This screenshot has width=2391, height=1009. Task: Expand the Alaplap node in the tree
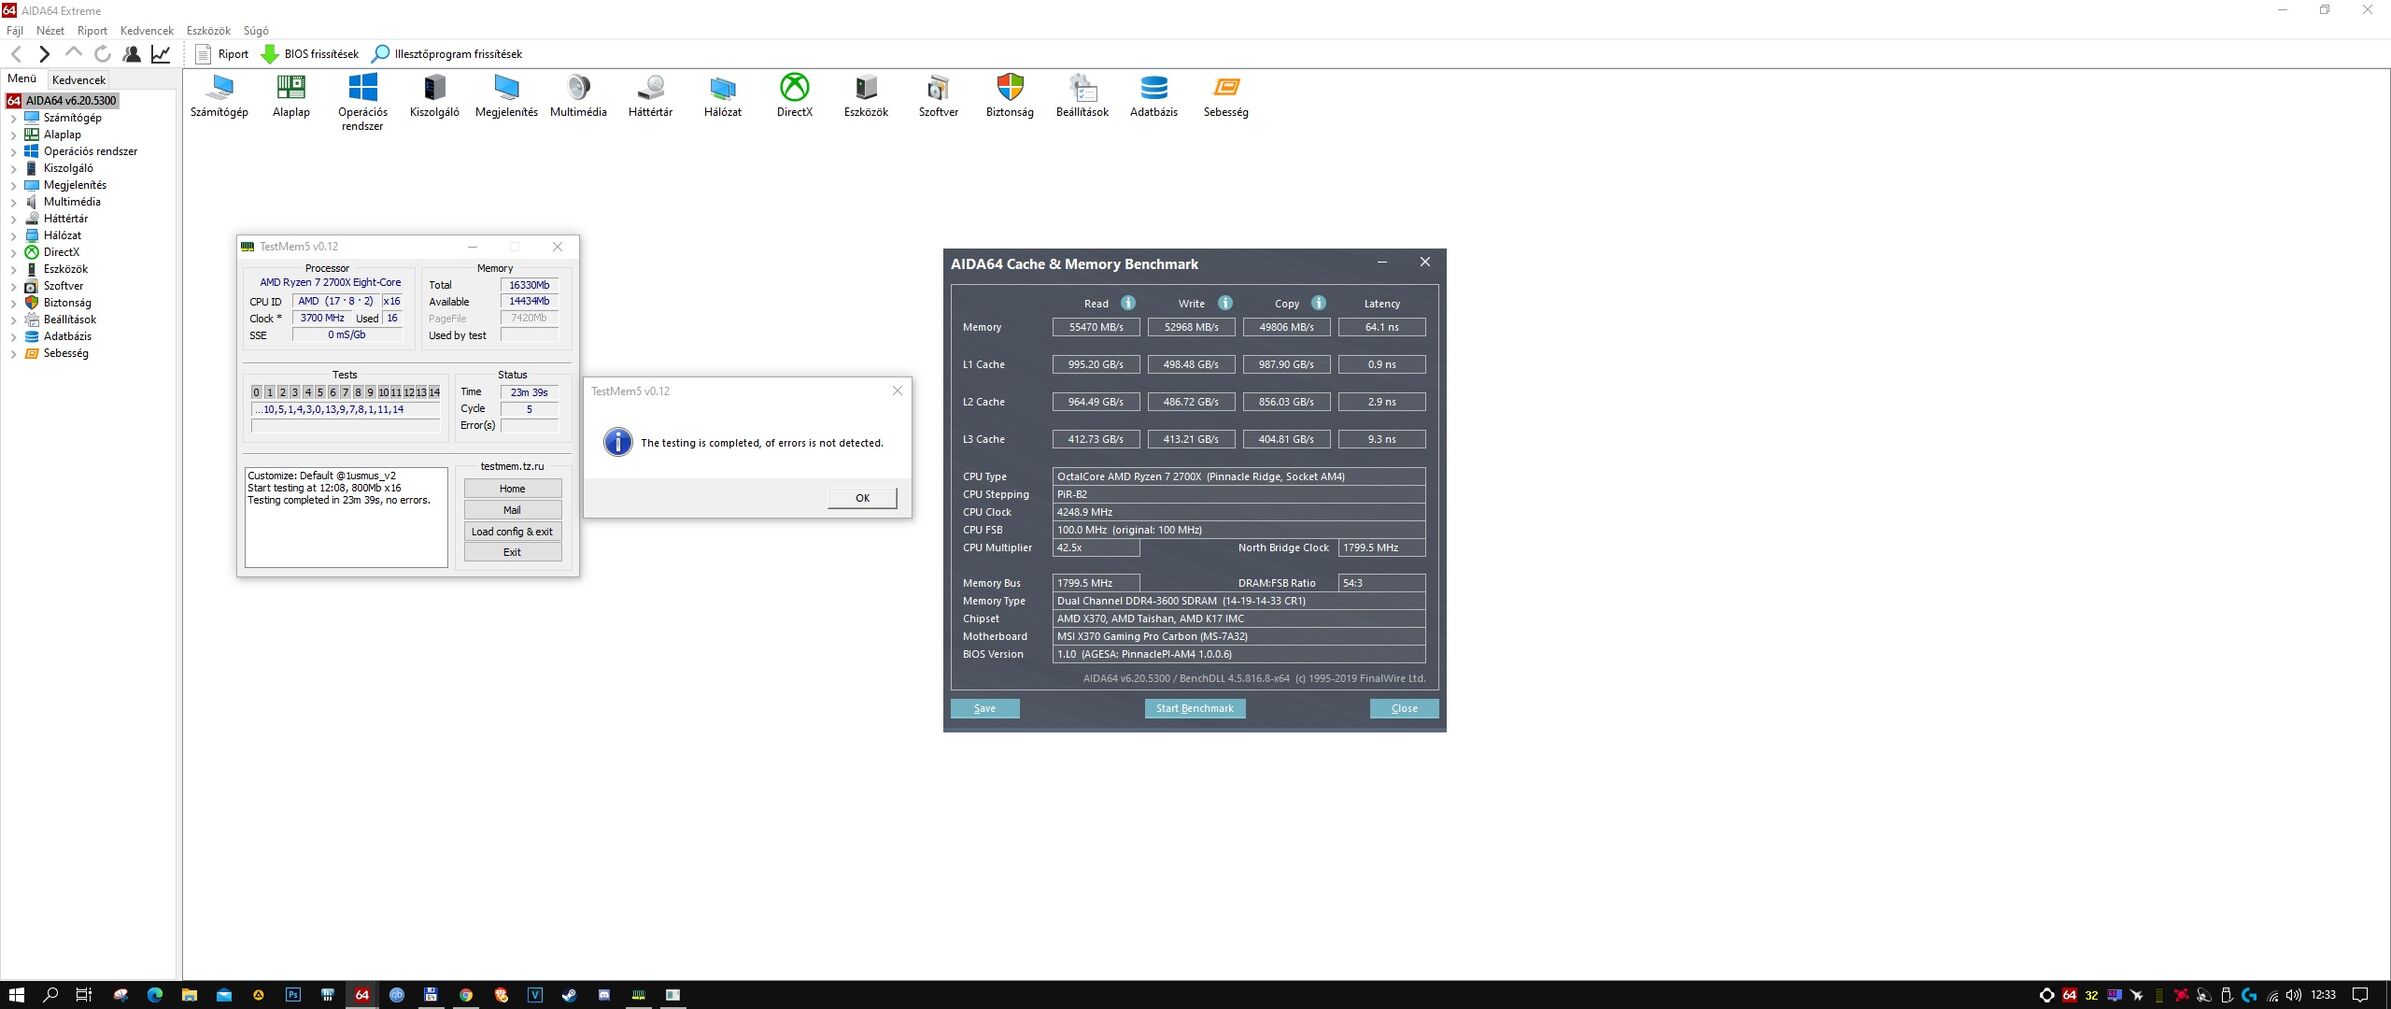13,135
